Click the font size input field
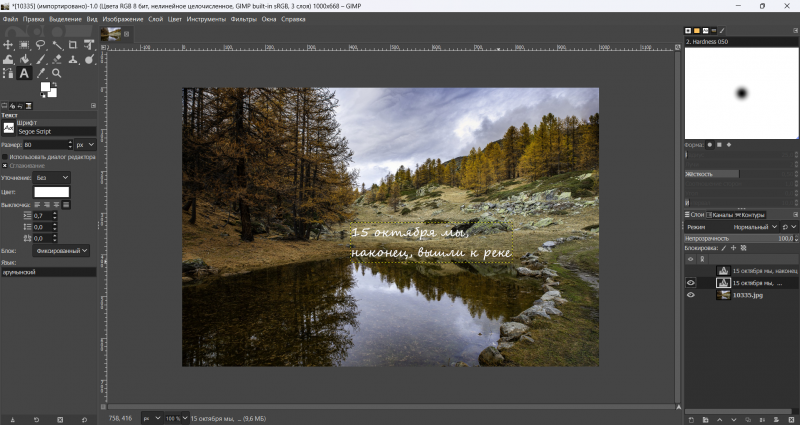Image resolution: width=800 pixels, height=425 pixels. click(44, 145)
